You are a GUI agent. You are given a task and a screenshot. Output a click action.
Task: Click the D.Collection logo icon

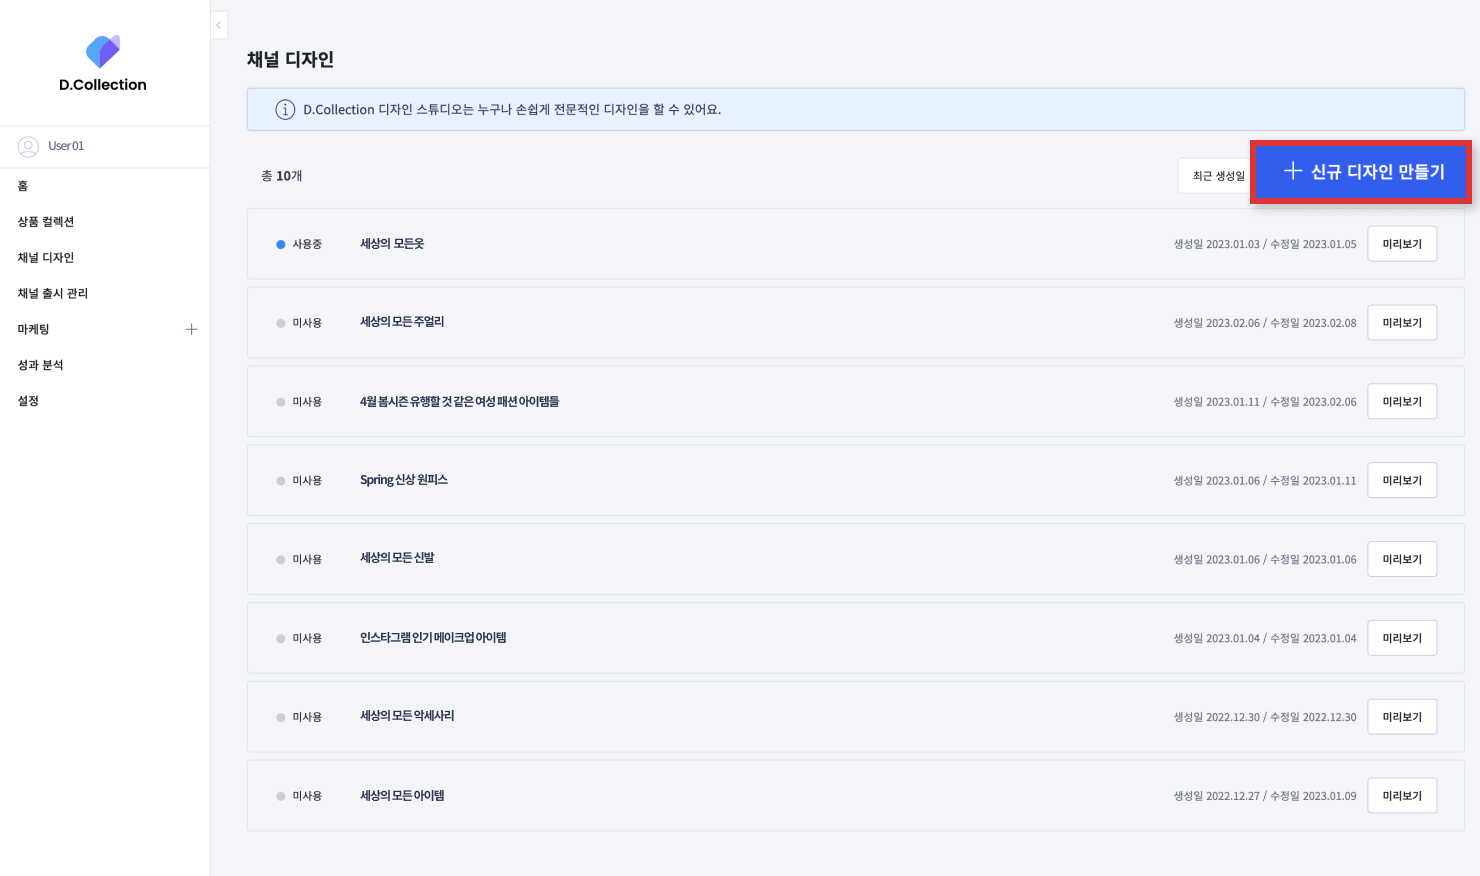pos(103,51)
